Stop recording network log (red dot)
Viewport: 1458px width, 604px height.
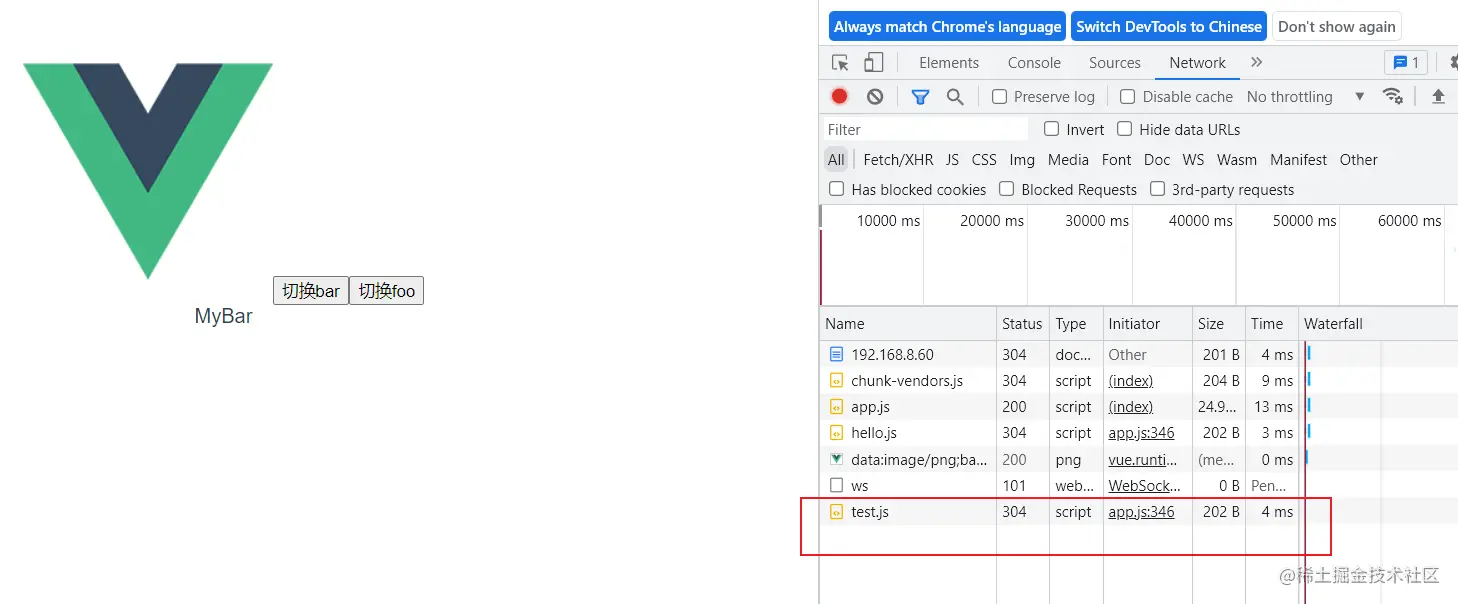click(840, 96)
